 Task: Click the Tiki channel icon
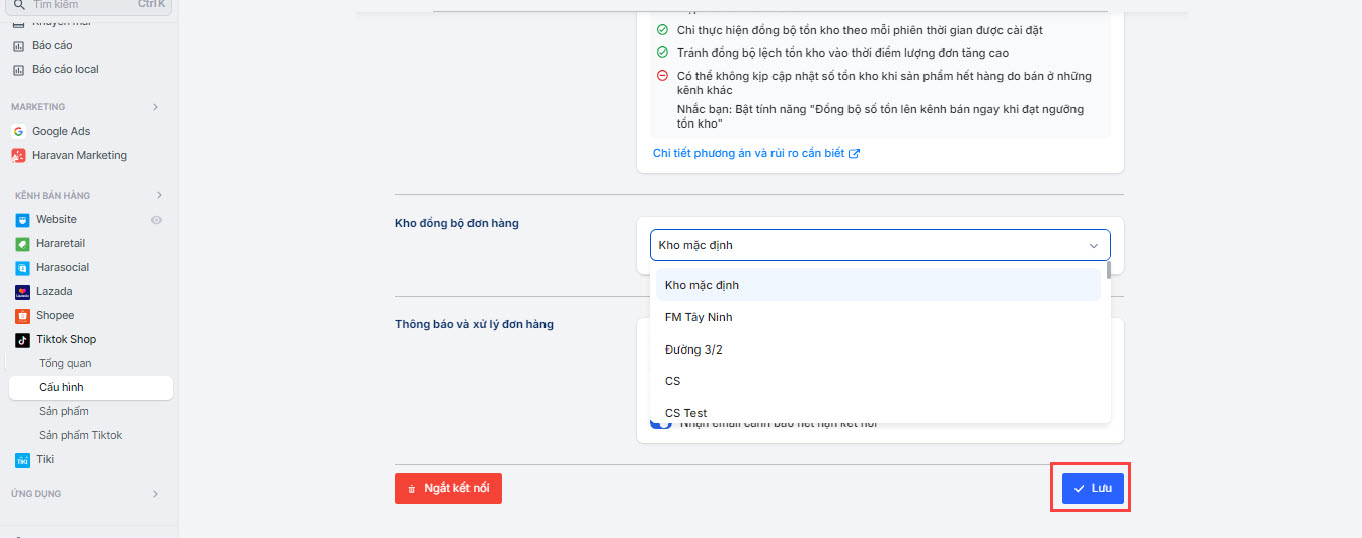(x=22, y=459)
